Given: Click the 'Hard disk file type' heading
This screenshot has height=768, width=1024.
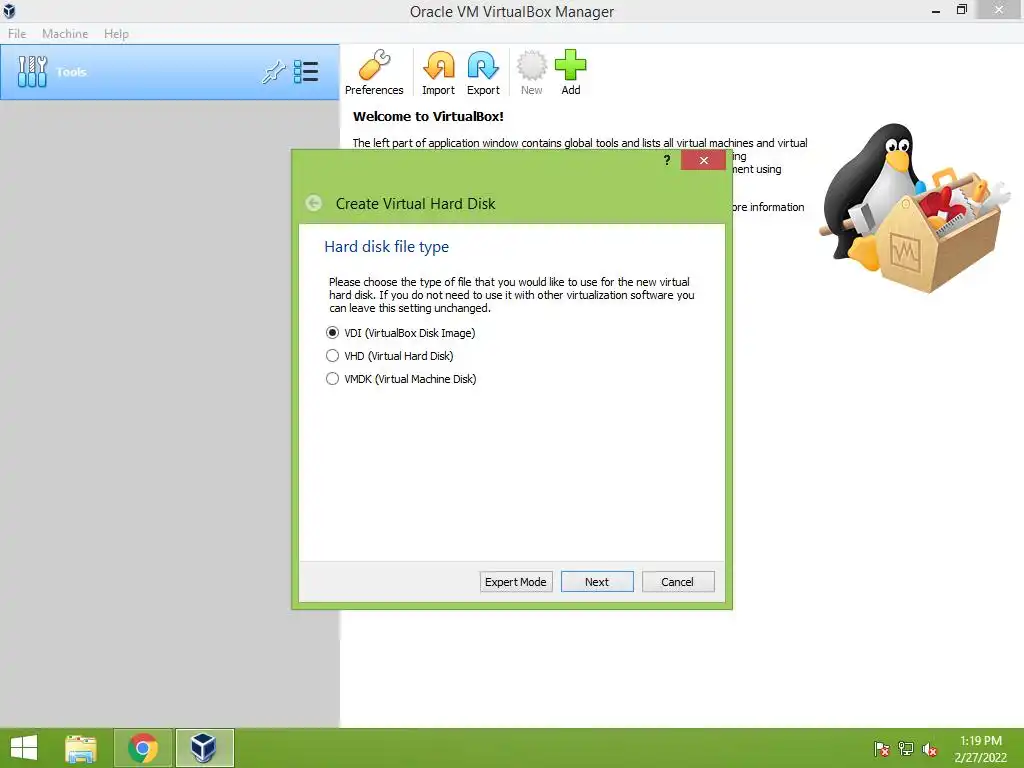Looking at the screenshot, I should 387,247.
